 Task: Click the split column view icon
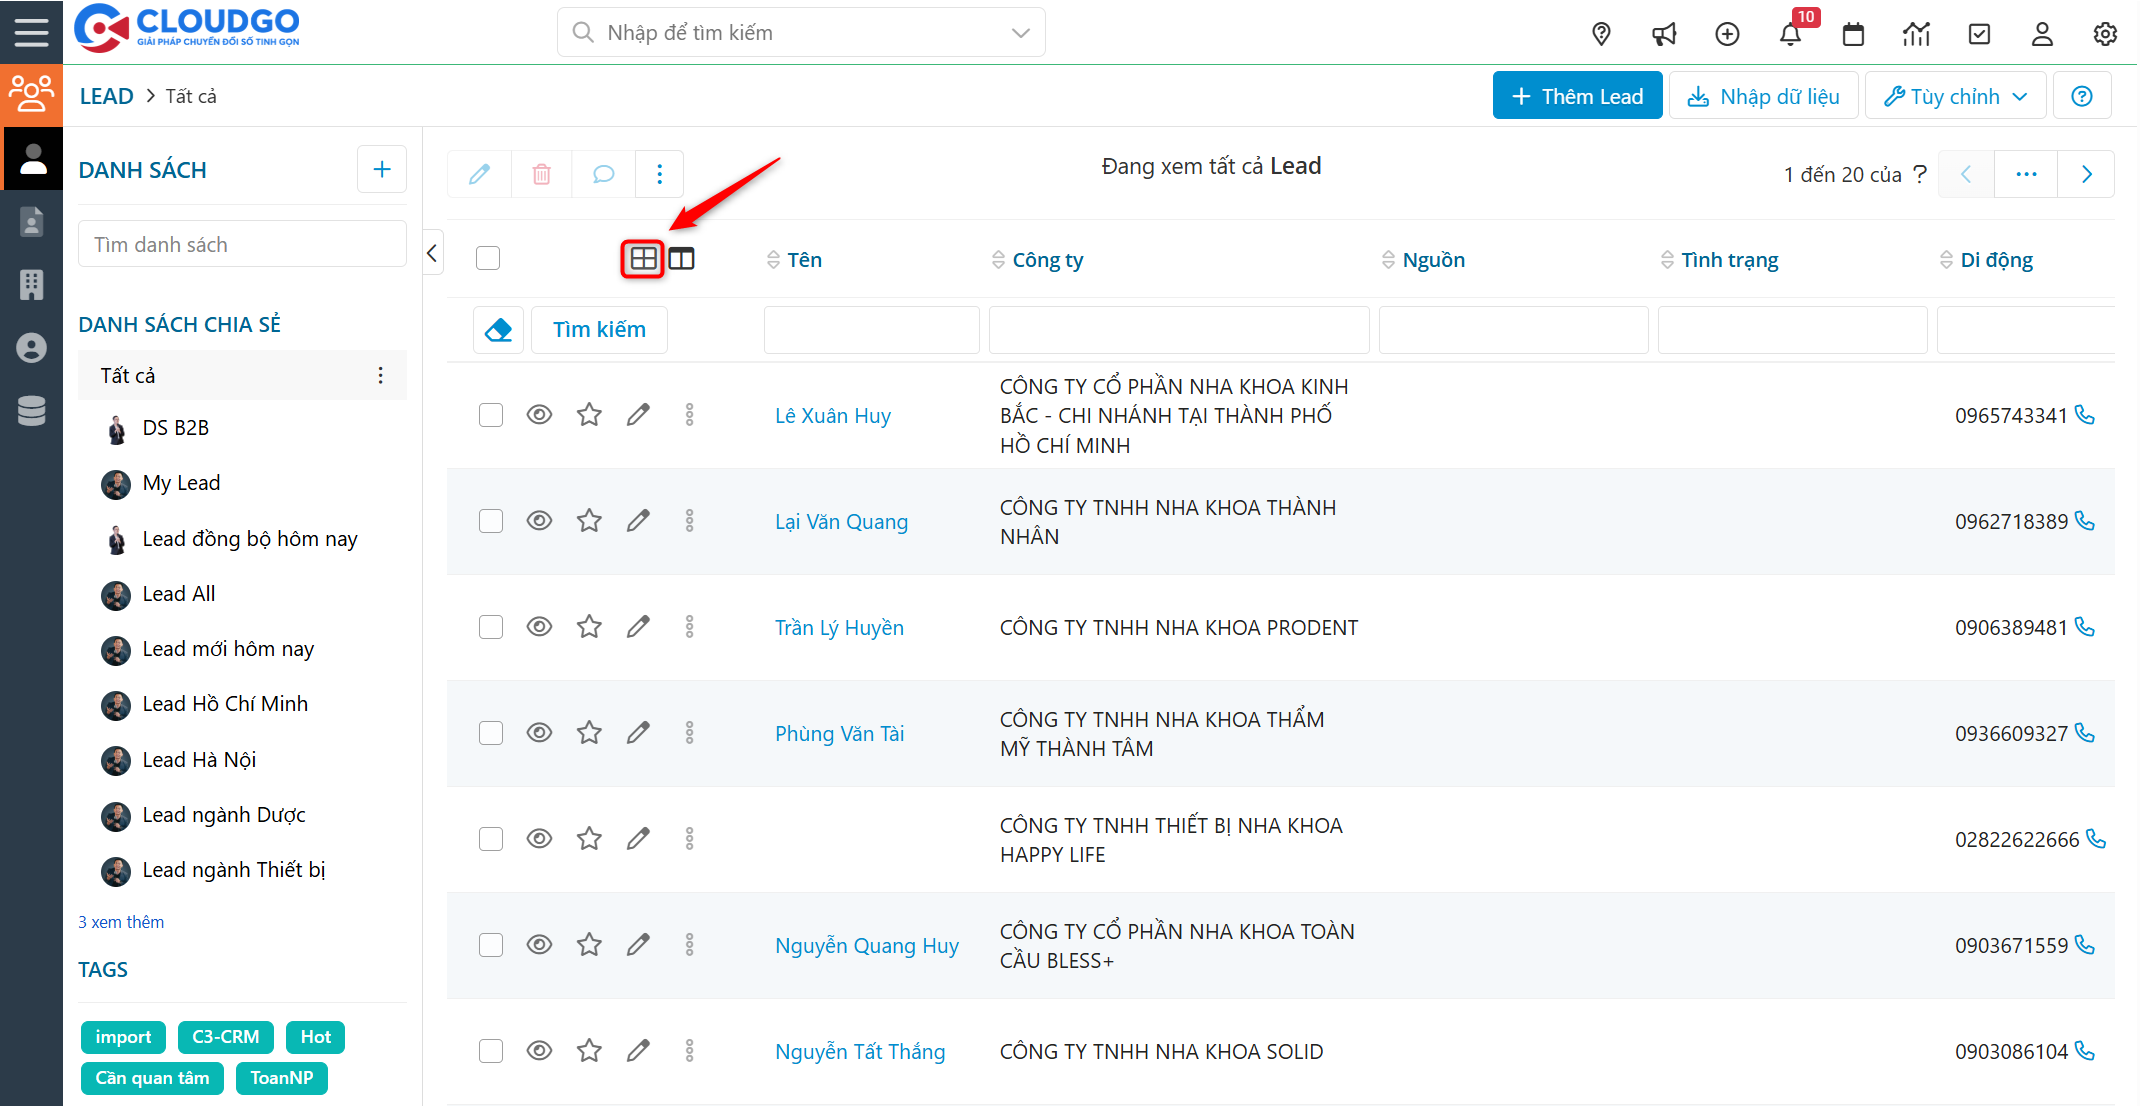[682, 259]
